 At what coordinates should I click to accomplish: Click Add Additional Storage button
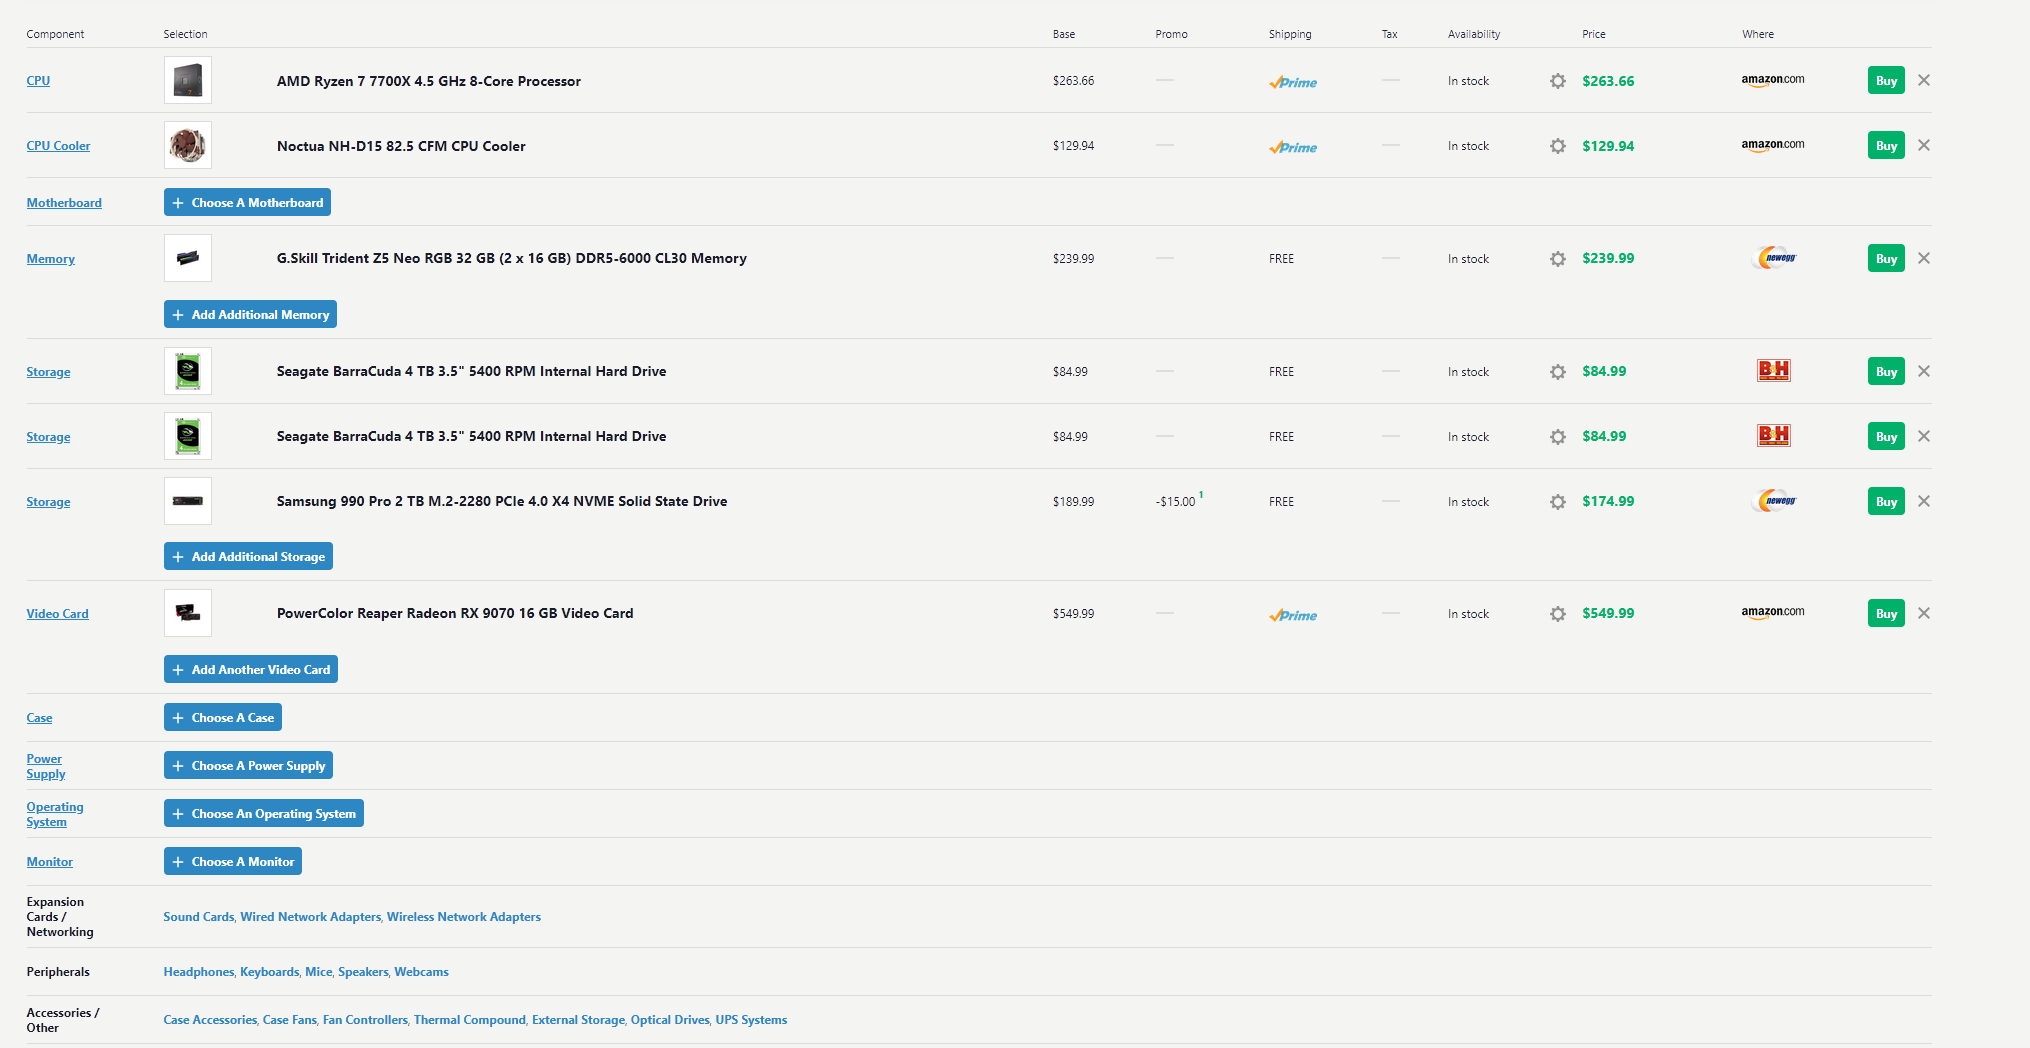pos(248,556)
